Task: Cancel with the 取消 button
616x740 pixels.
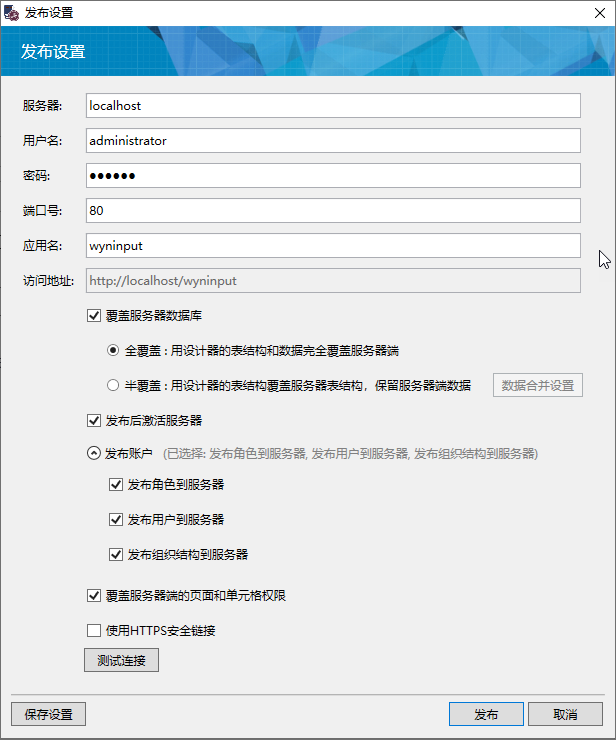Action: point(565,715)
